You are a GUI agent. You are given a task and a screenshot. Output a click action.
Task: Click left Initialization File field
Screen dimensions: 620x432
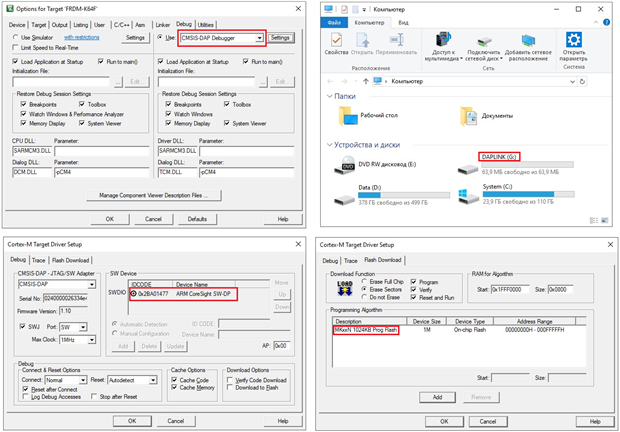pos(61,82)
